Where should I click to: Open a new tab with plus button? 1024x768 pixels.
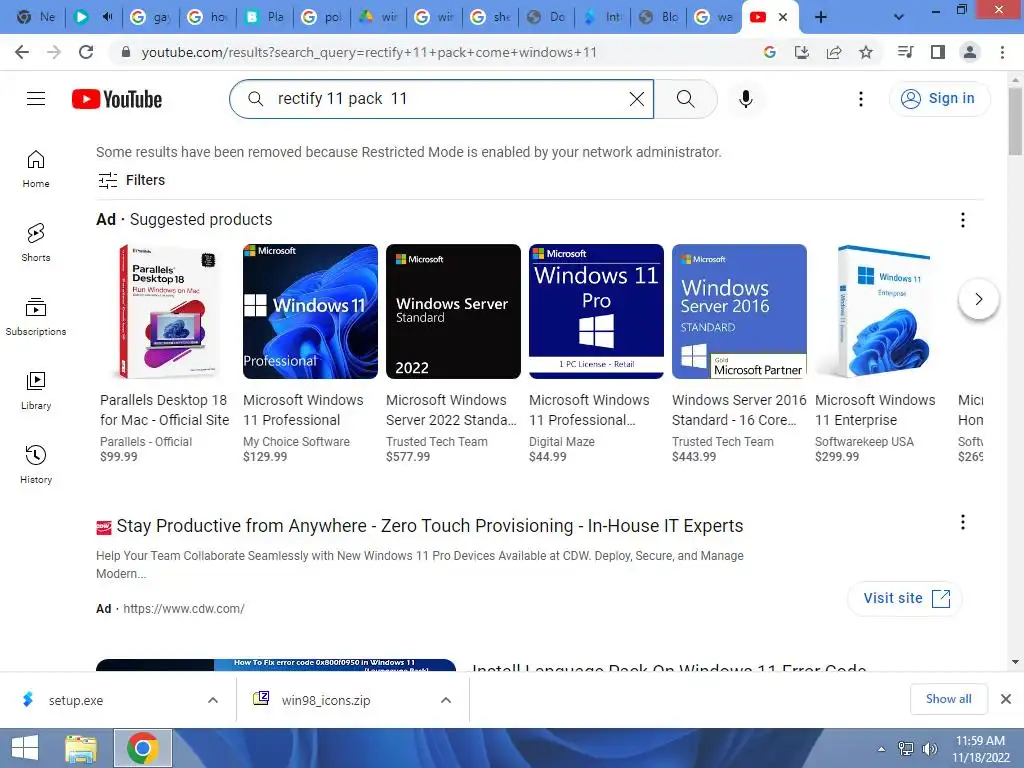click(821, 17)
